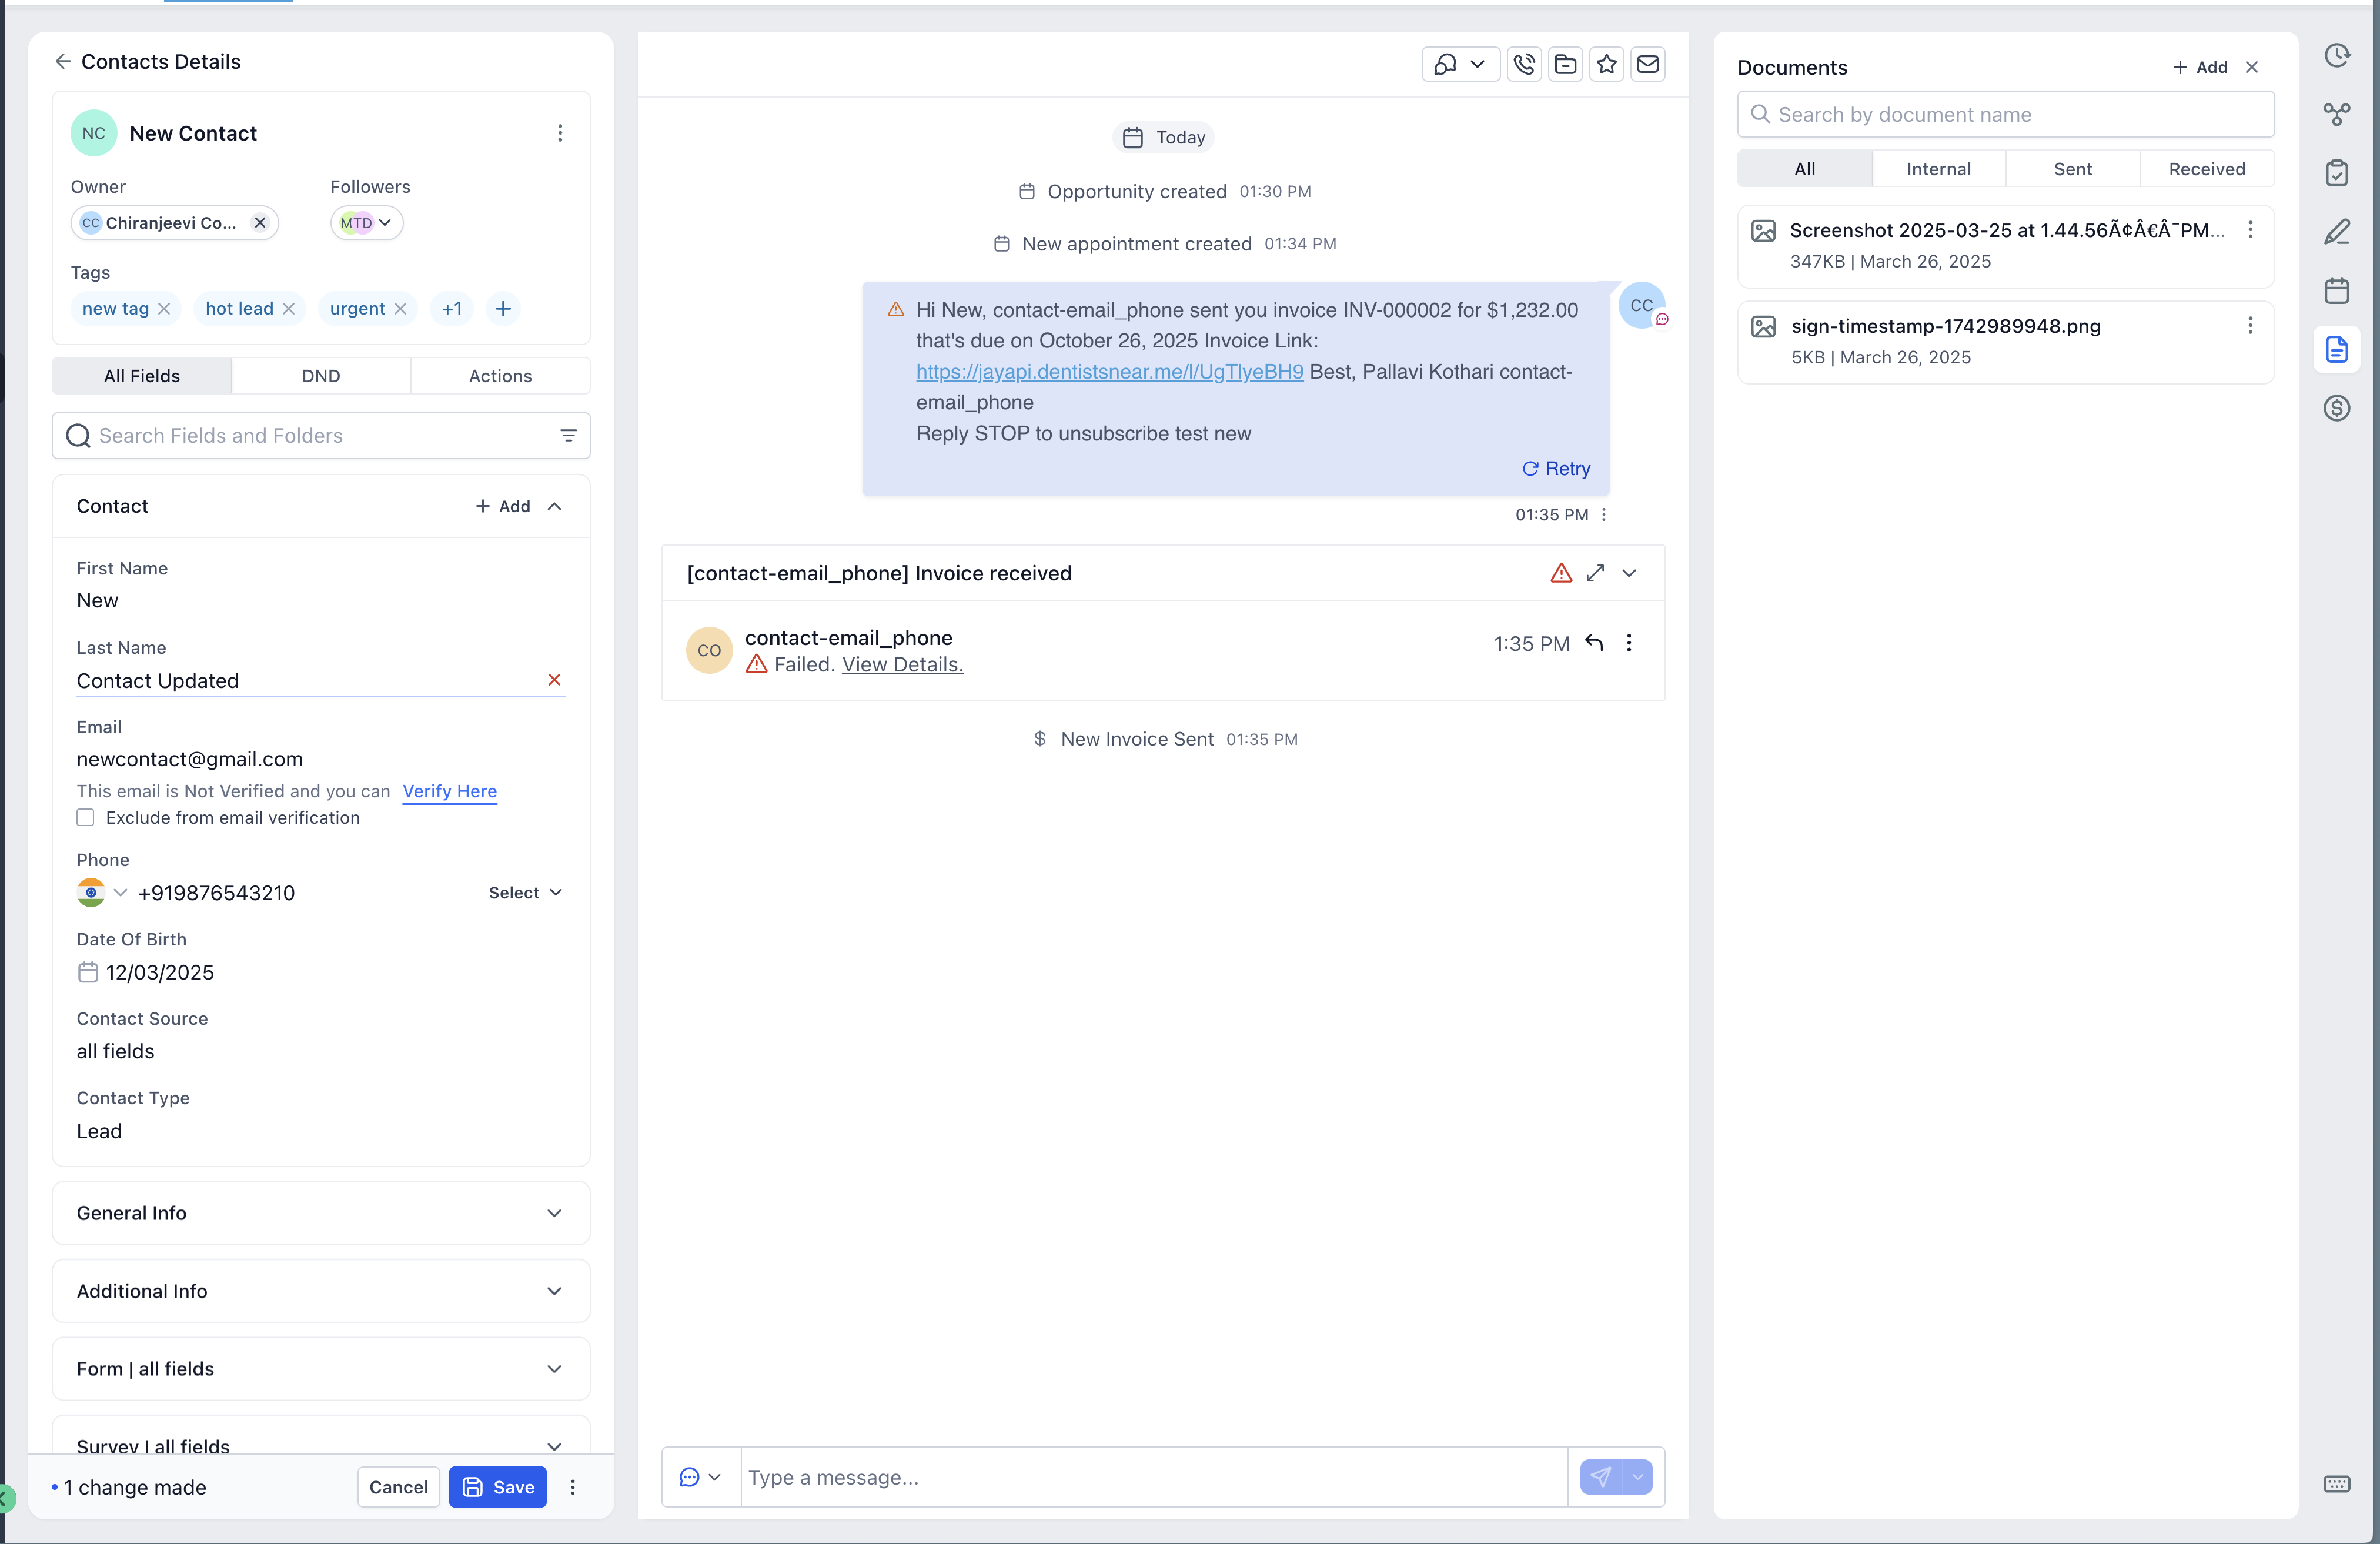Check Exclude from email verification box
The height and width of the screenshot is (1544, 2380).
pos(86,818)
